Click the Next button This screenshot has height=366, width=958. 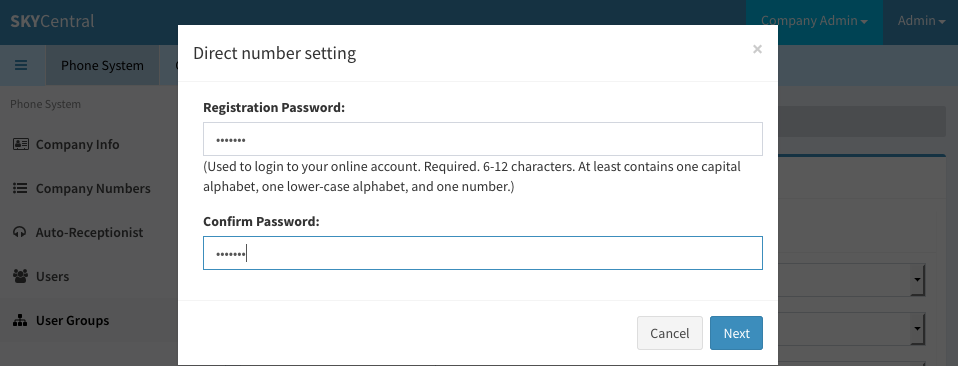(736, 333)
